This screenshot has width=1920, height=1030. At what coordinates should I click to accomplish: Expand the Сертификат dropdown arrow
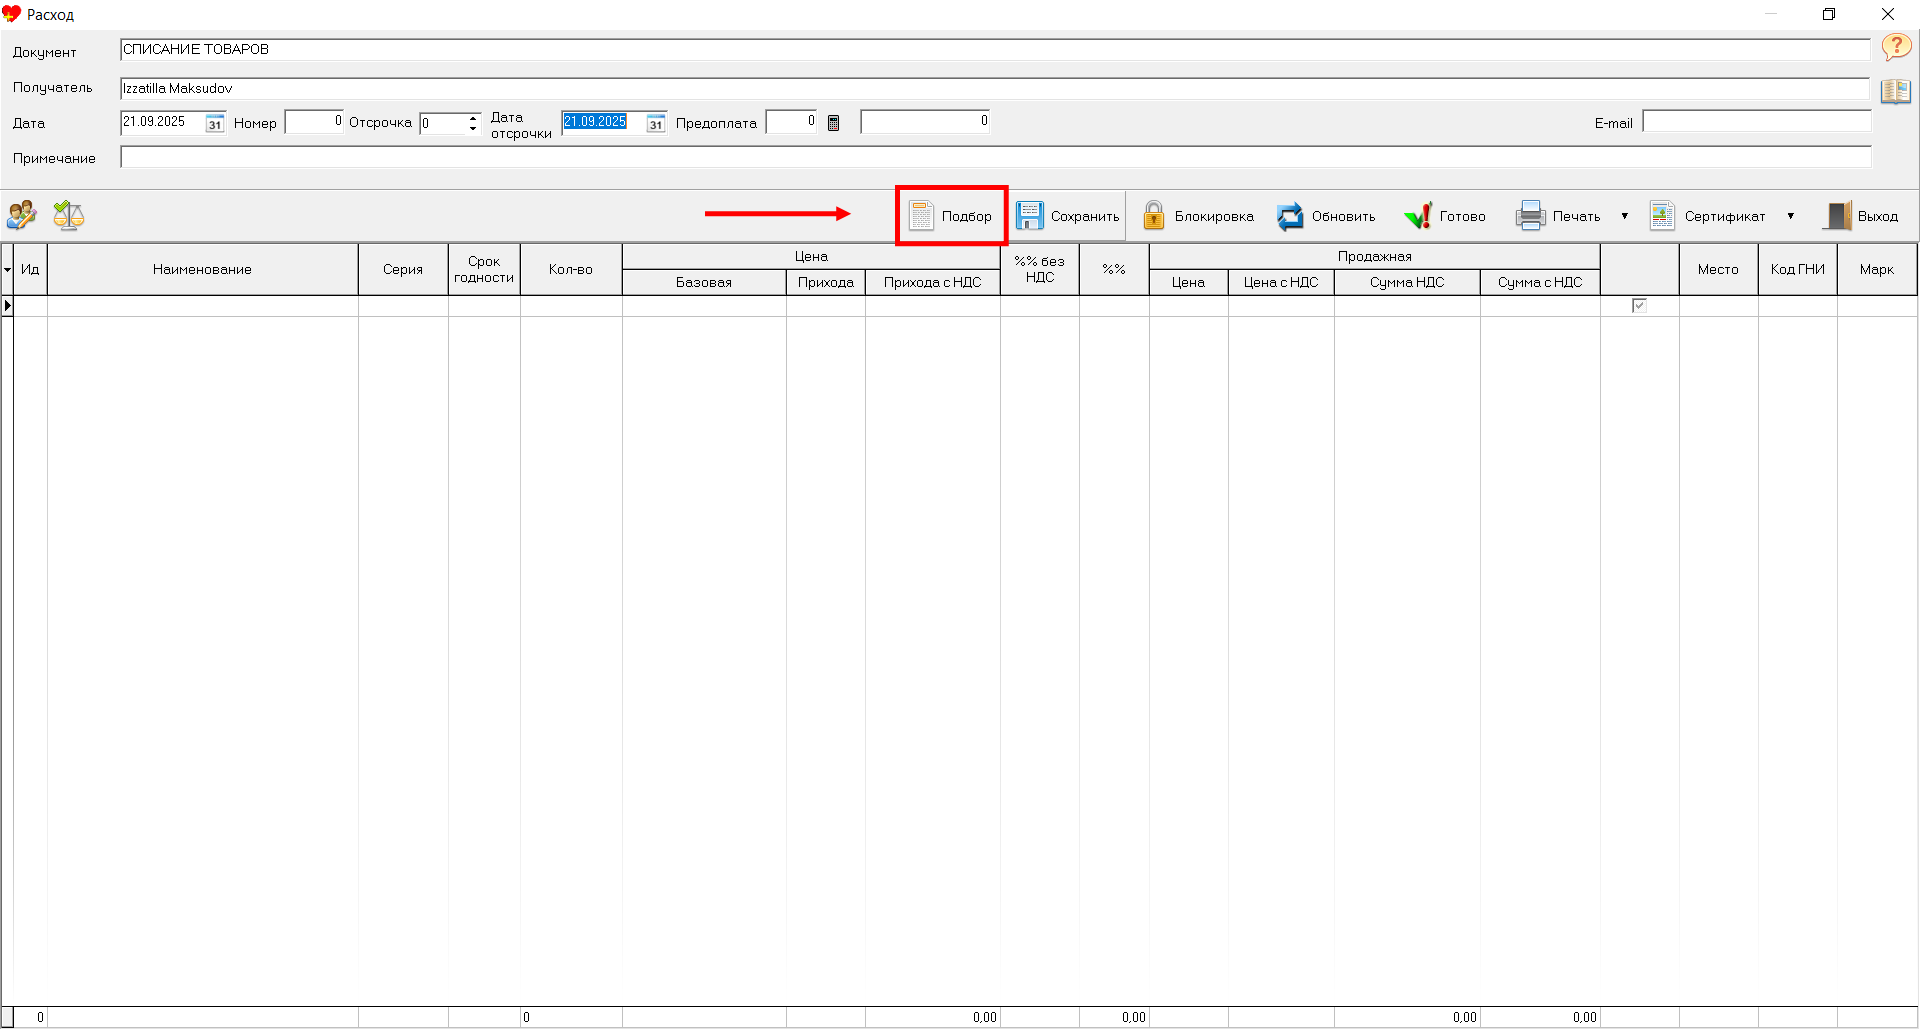click(1790, 216)
